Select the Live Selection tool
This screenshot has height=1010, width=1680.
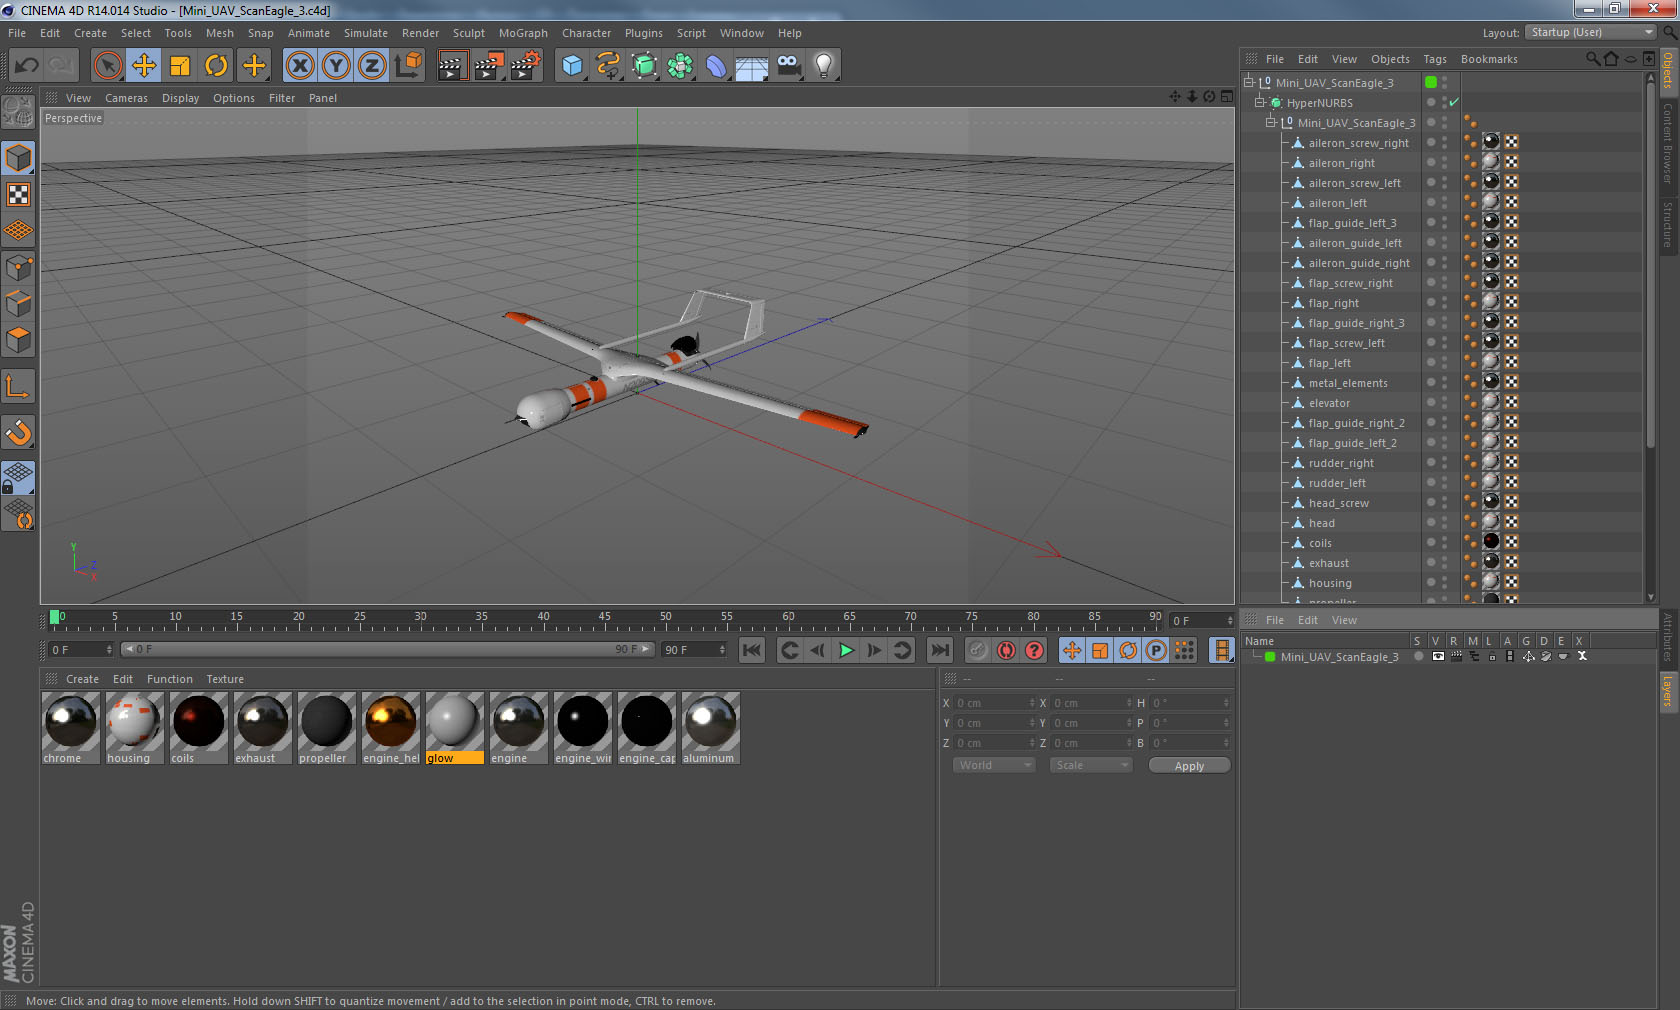coord(108,66)
